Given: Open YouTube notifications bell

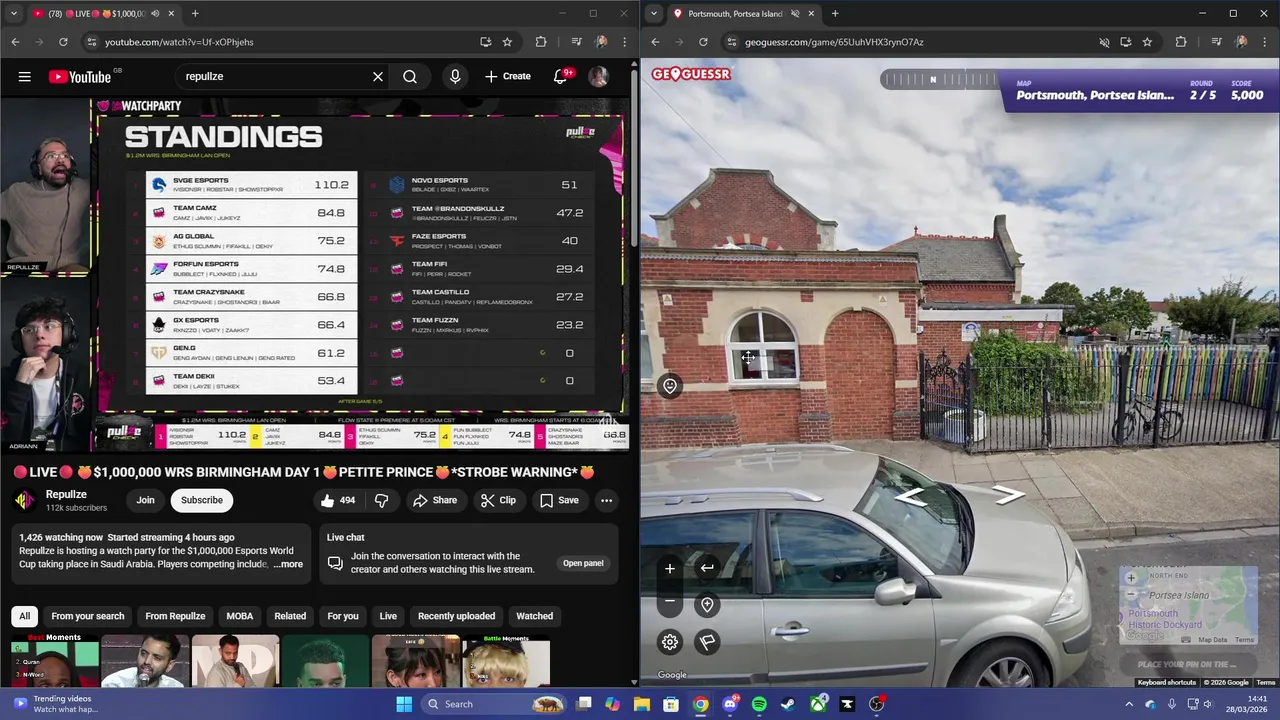Looking at the screenshot, I should pos(560,76).
